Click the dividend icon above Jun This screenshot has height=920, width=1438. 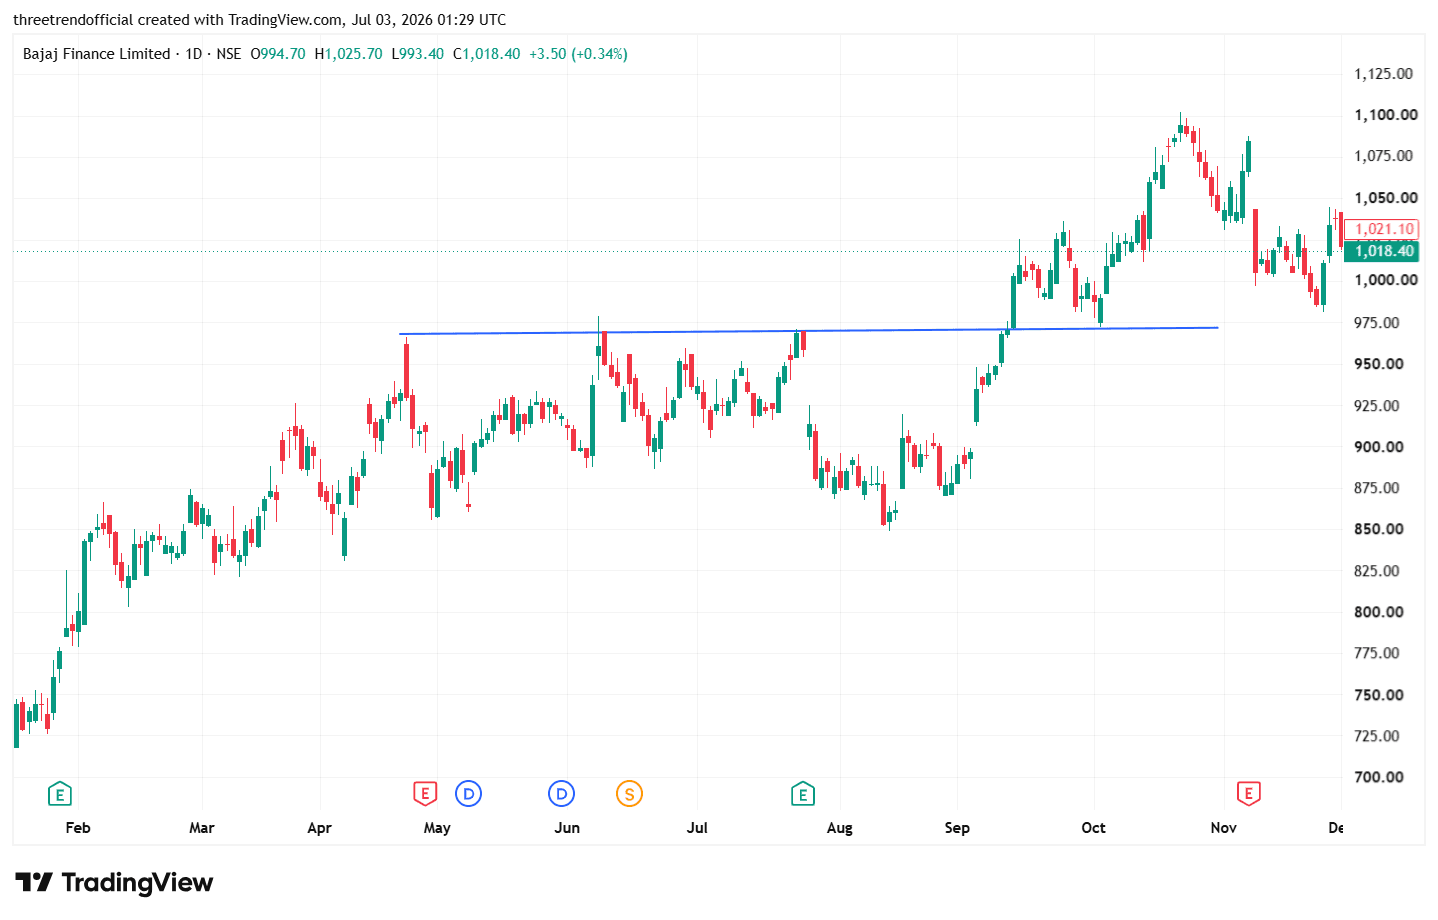[562, 794]
